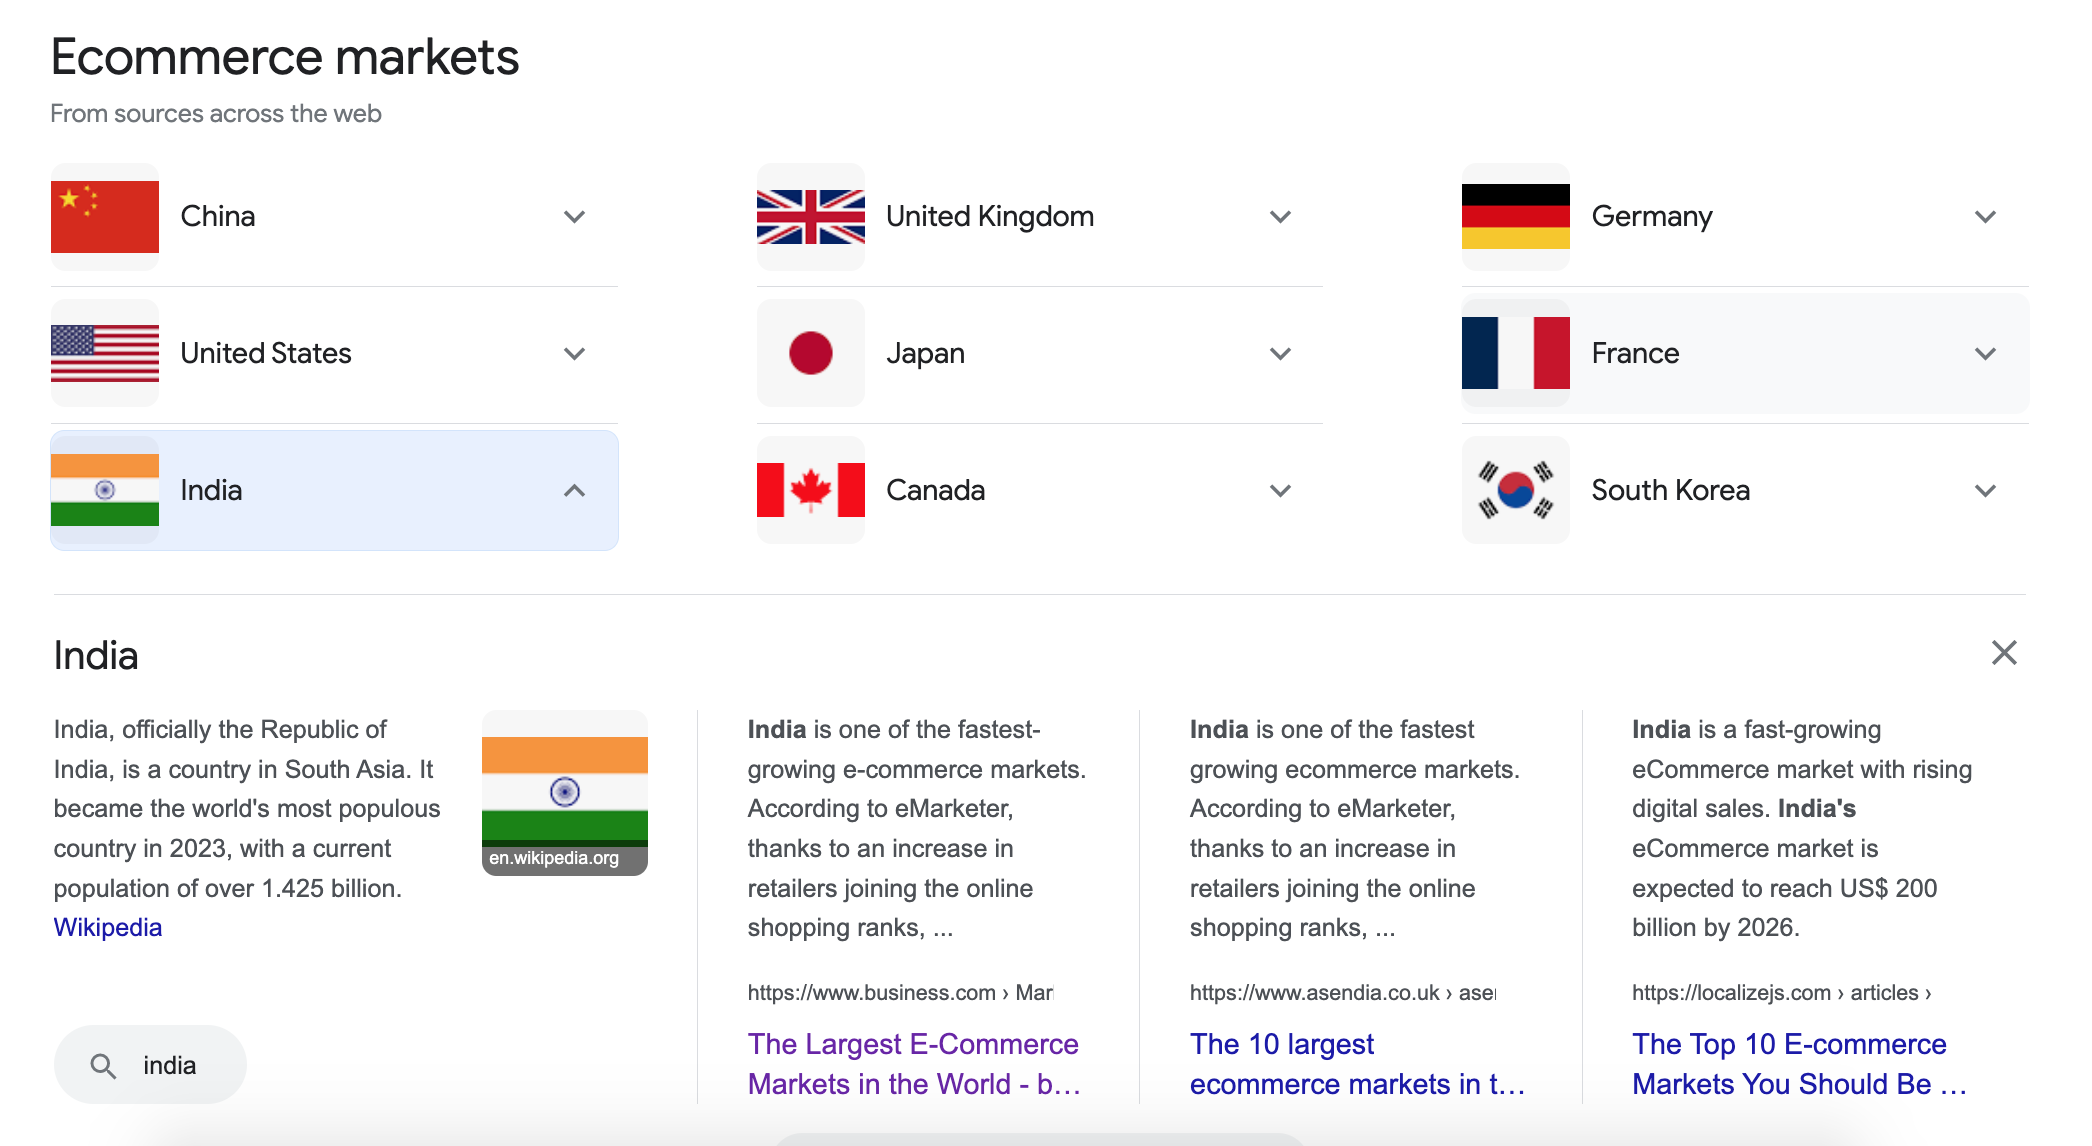
Task: Click the Germany flag icon
Action: click(x=1516, y=217)
